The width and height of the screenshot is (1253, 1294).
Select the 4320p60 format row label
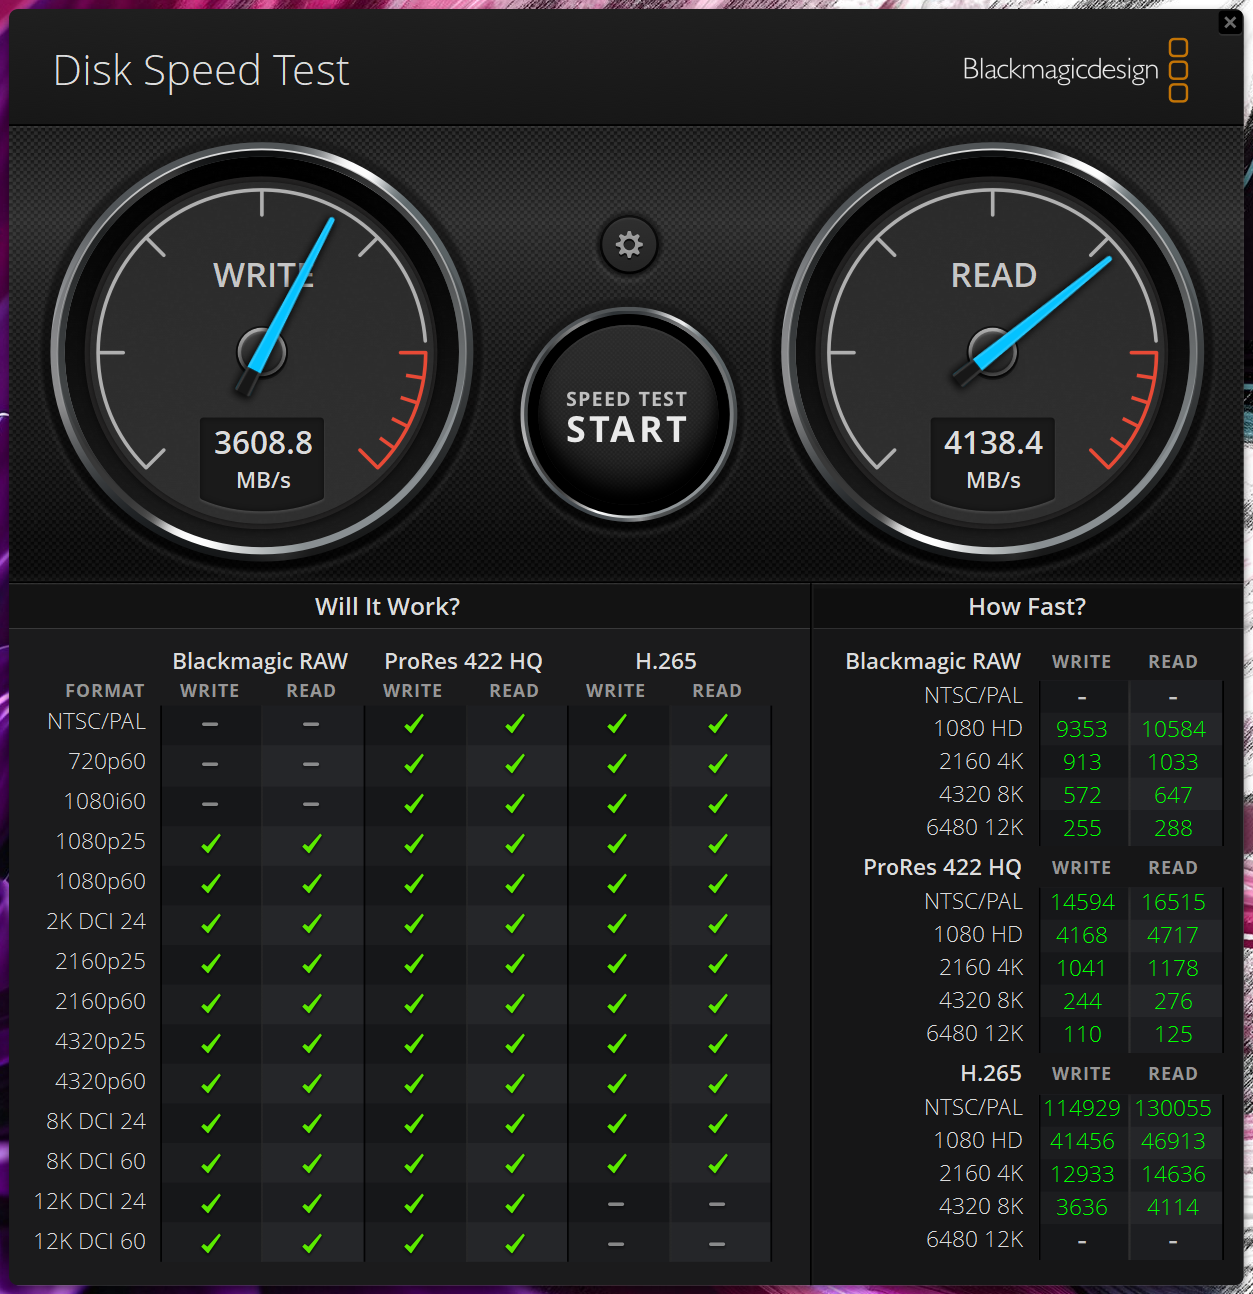[x=100, y=1081]
